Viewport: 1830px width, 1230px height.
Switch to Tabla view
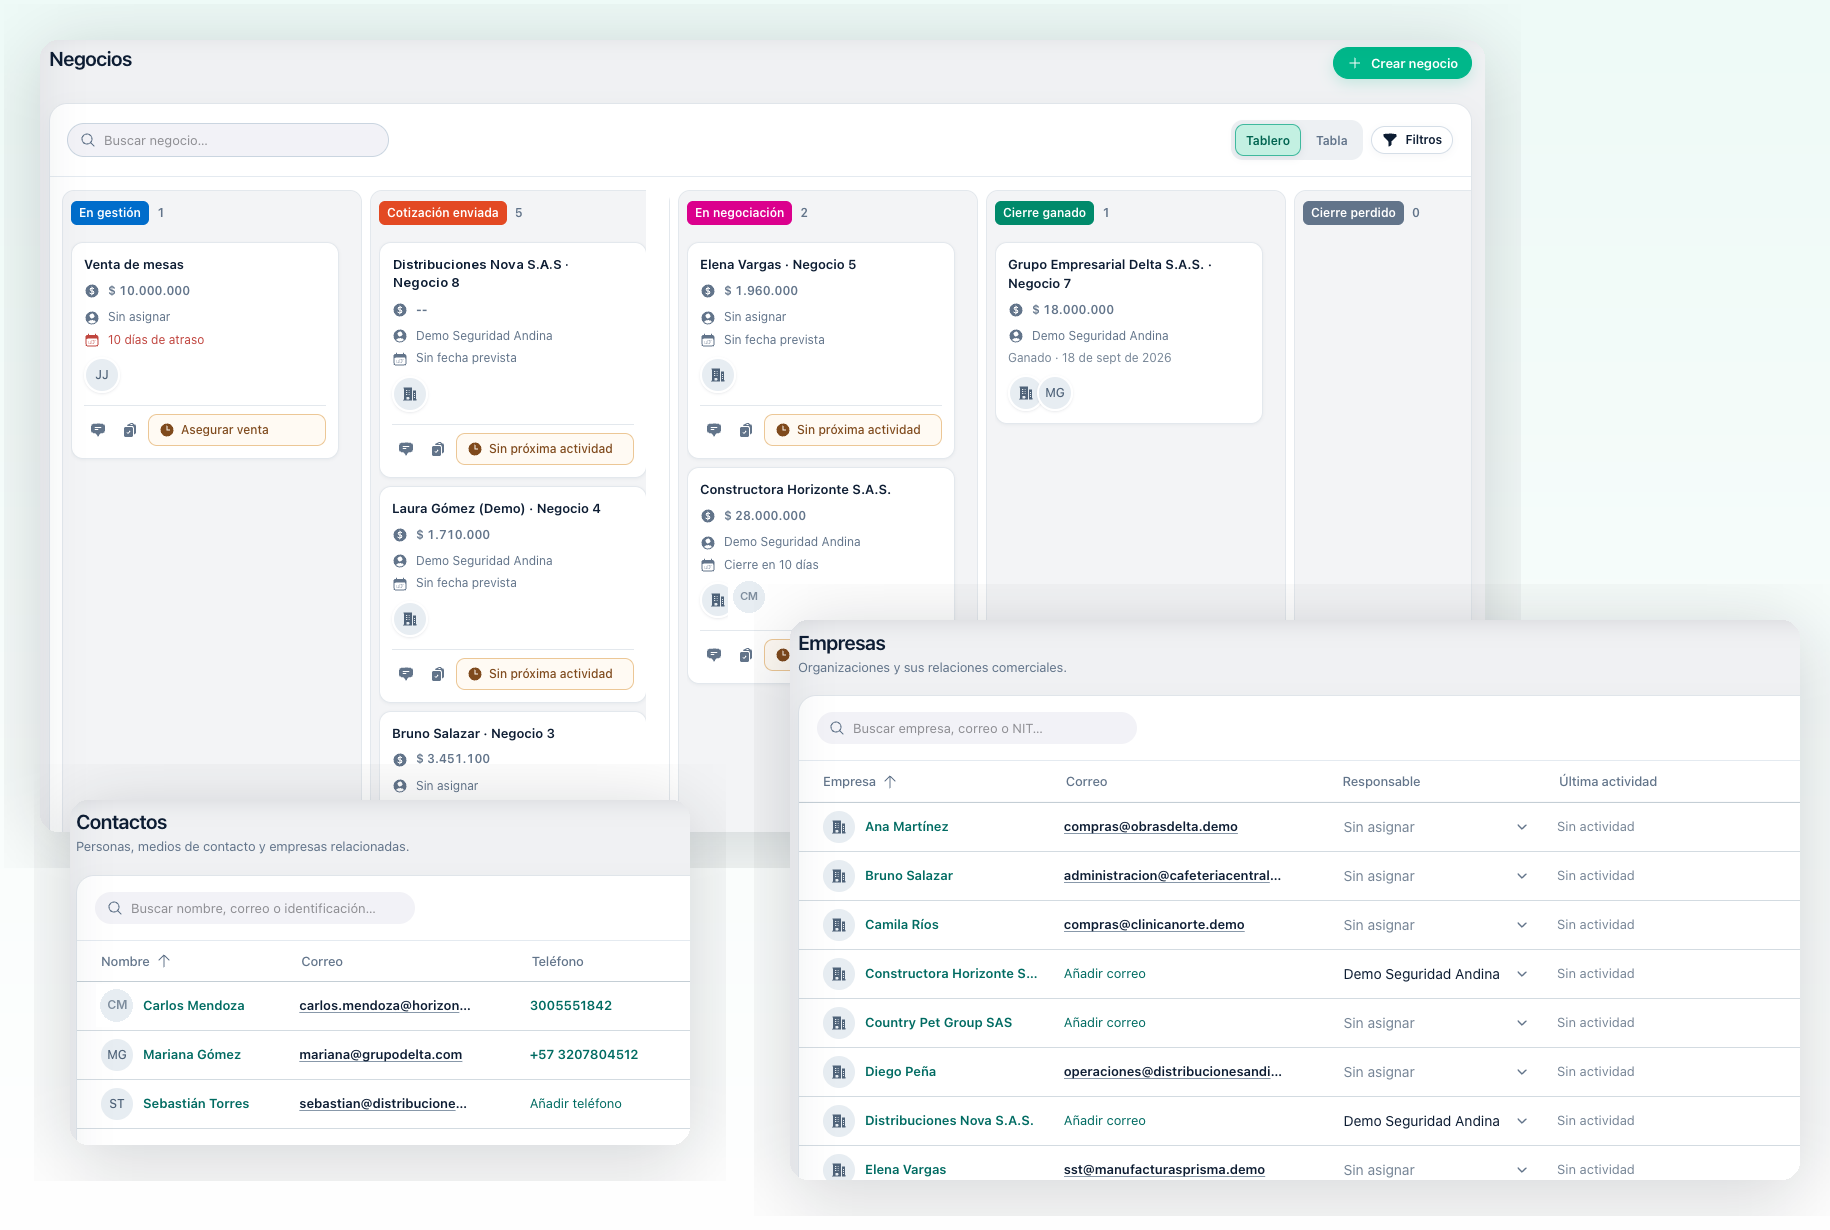pos(1332,140)
